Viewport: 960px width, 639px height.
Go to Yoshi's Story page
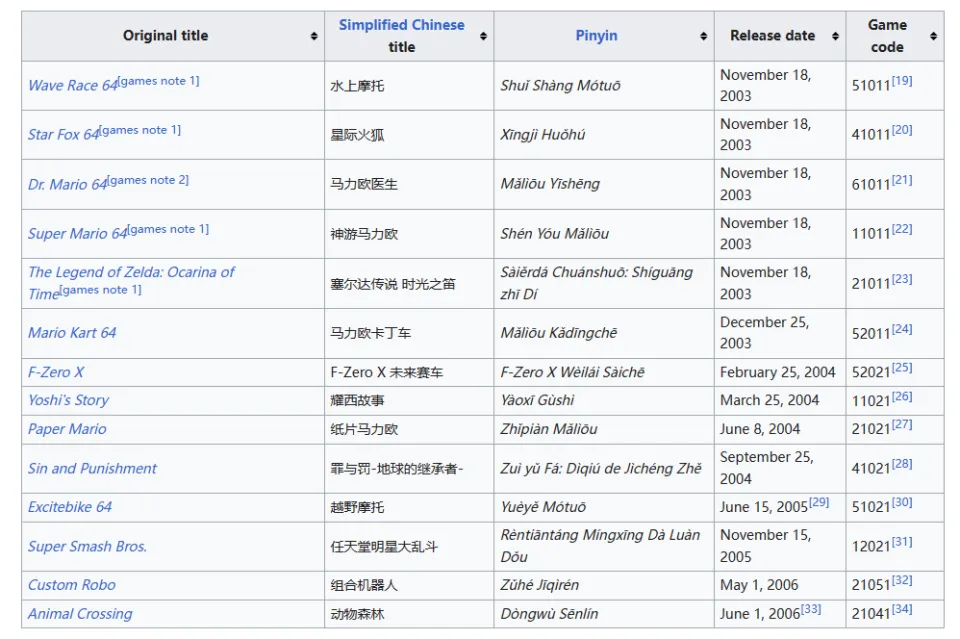click(68, 400)
